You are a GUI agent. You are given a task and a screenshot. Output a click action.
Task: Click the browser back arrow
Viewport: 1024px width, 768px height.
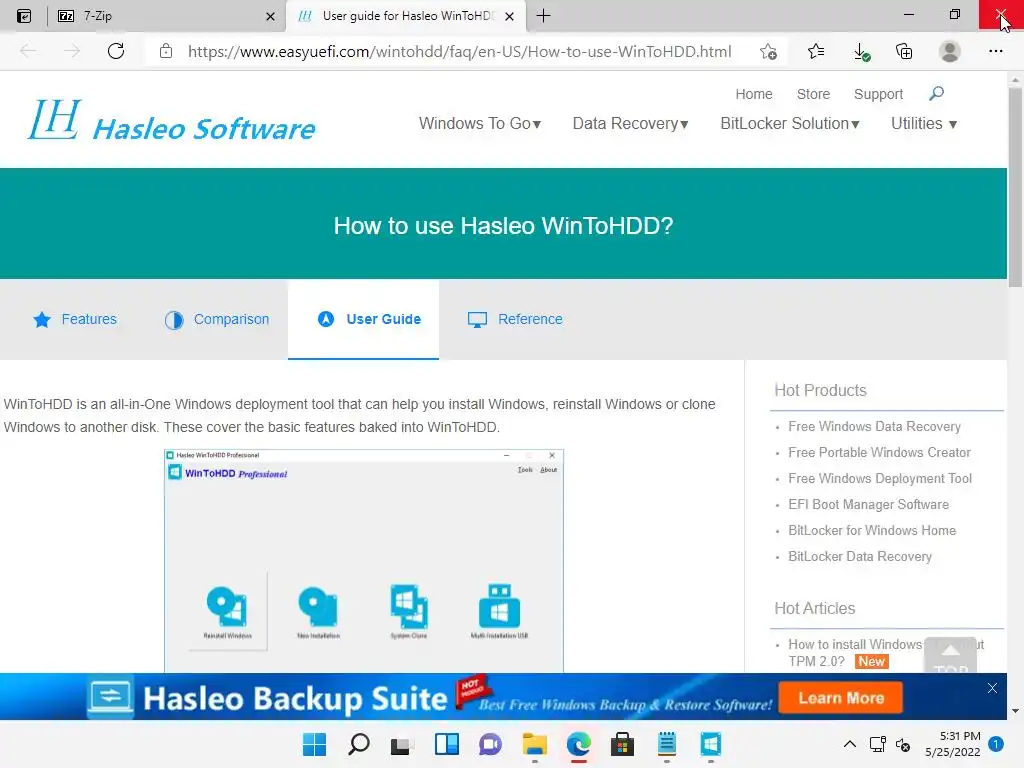(x=28, y=51)
